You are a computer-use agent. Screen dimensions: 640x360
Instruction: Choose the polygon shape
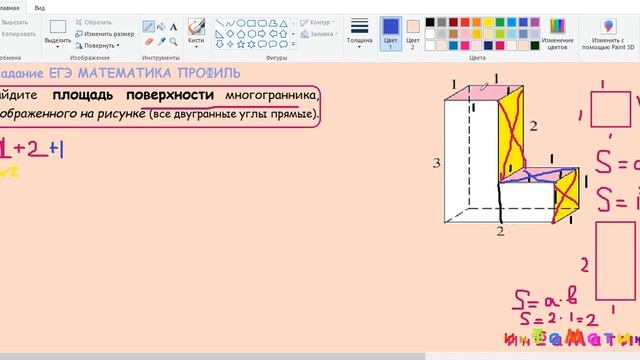point(273,23)
